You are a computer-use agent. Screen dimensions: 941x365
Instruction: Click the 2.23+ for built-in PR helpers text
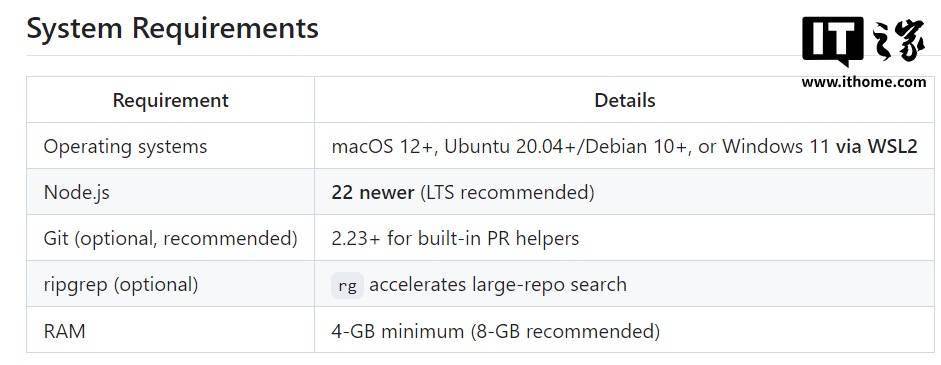point(455,238)
